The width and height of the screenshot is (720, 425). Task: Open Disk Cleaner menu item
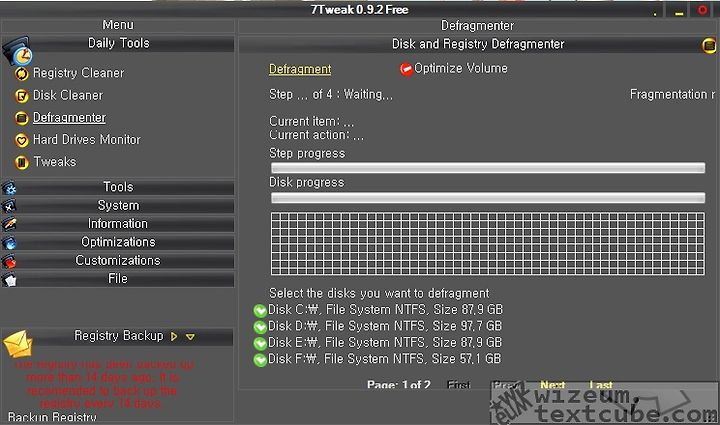coord(68,95)
